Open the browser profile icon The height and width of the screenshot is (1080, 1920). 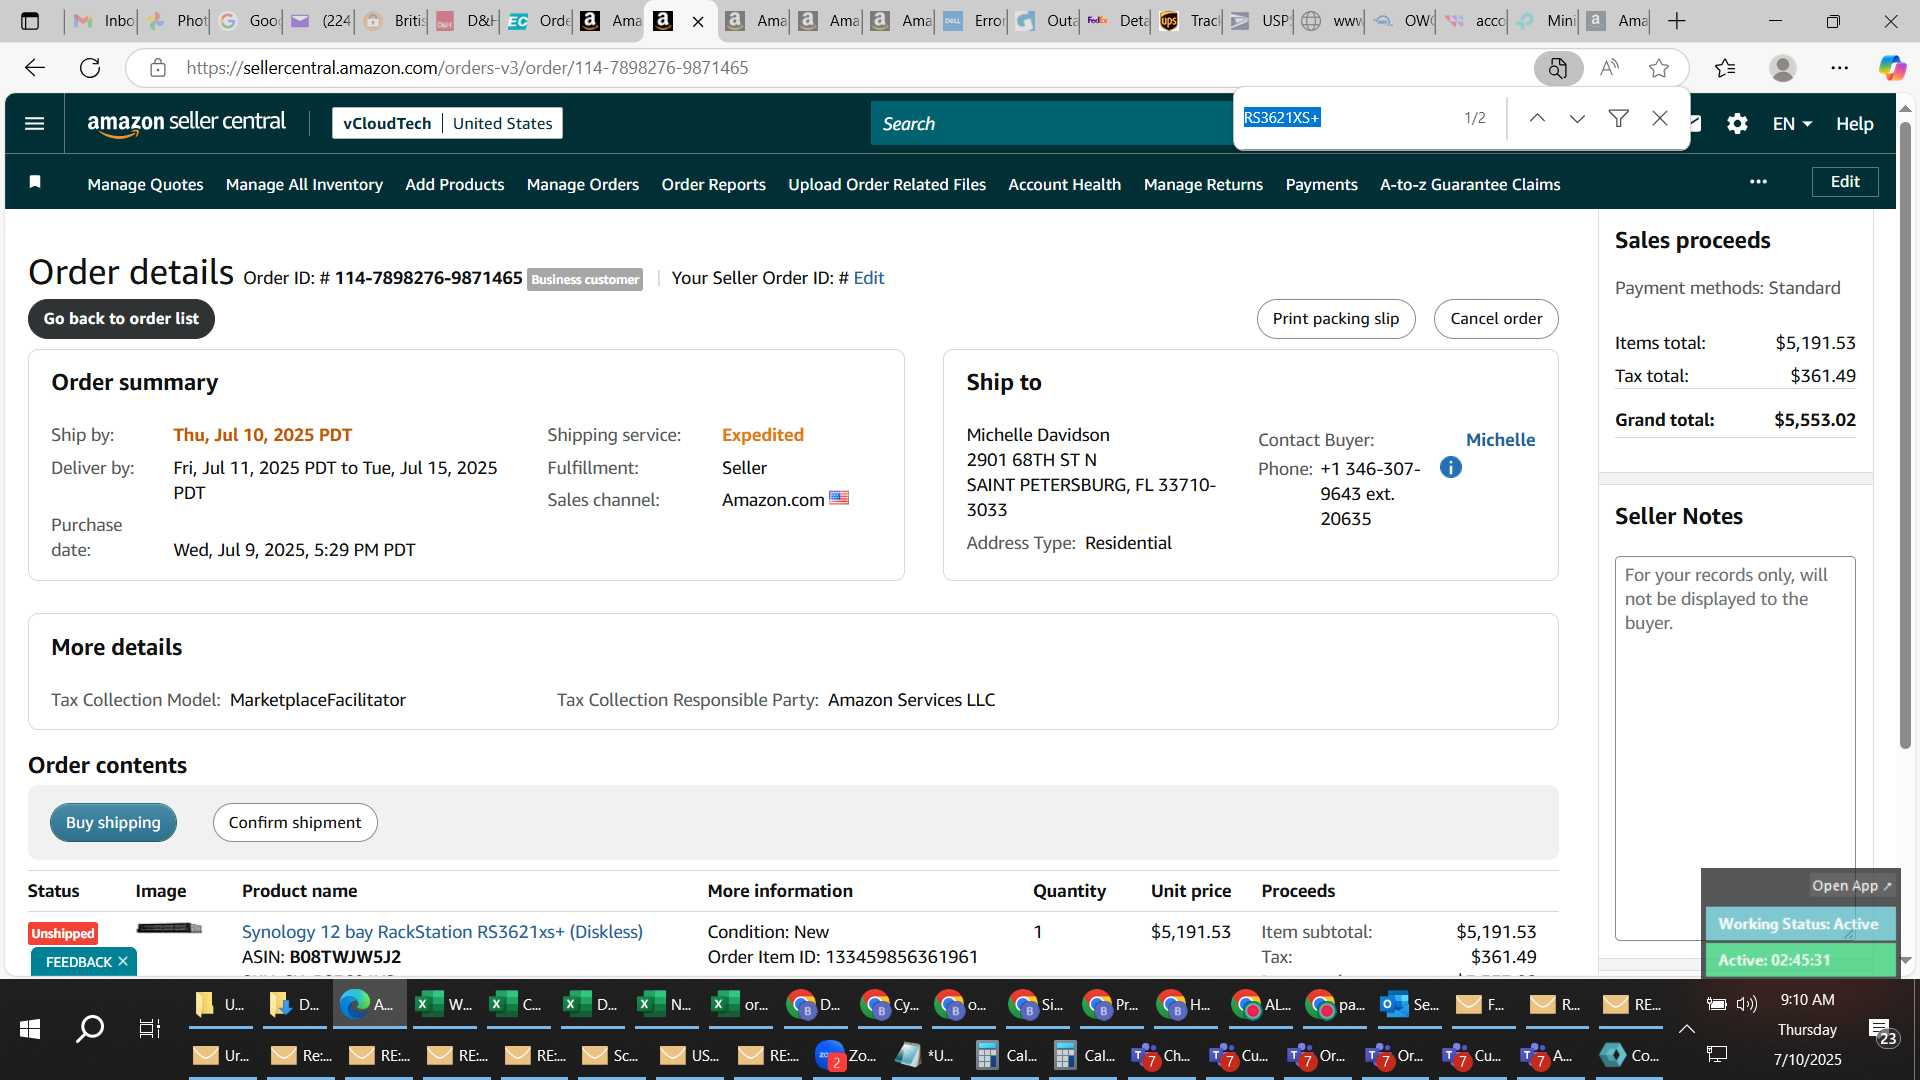[1782, 67]
